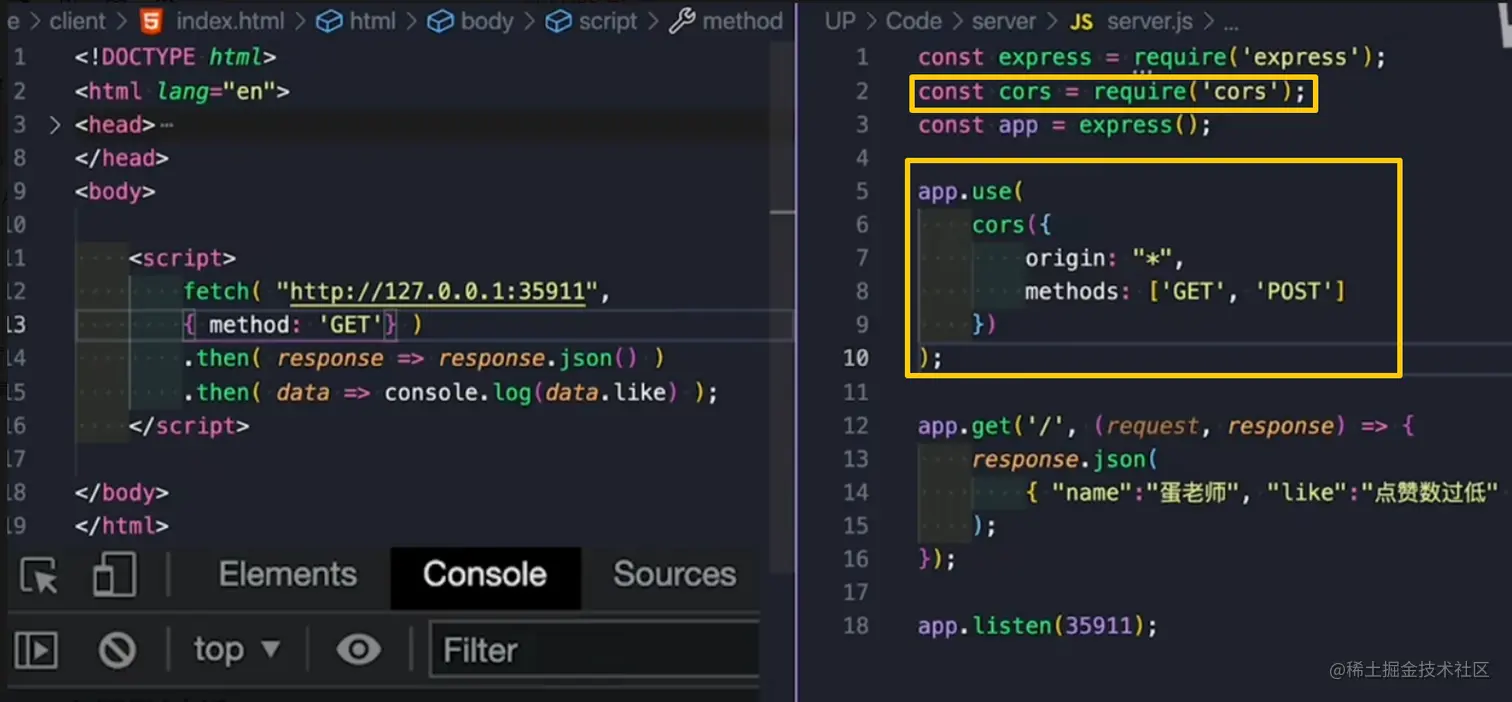Open the top context dropdown
The height and width of the screenshot is (702, 1512).
coord(237,650)
